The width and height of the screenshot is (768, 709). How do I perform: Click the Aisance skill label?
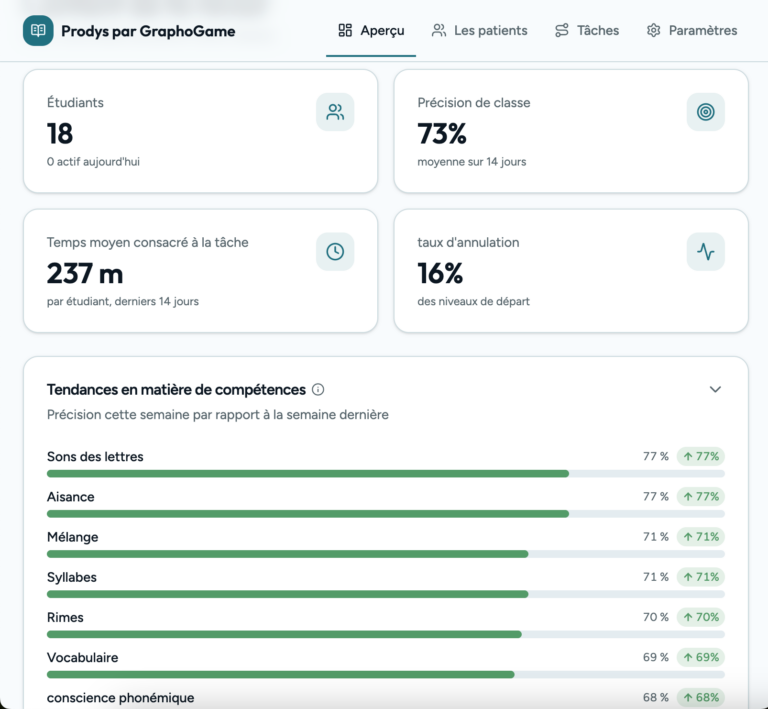click(x=71, y=496)
